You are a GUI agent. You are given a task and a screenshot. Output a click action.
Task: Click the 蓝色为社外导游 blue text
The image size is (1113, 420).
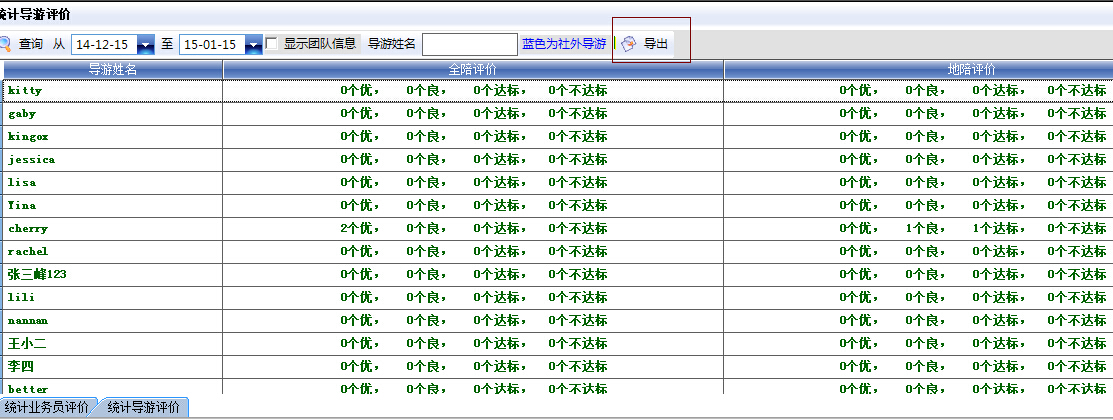click(563, 44)
